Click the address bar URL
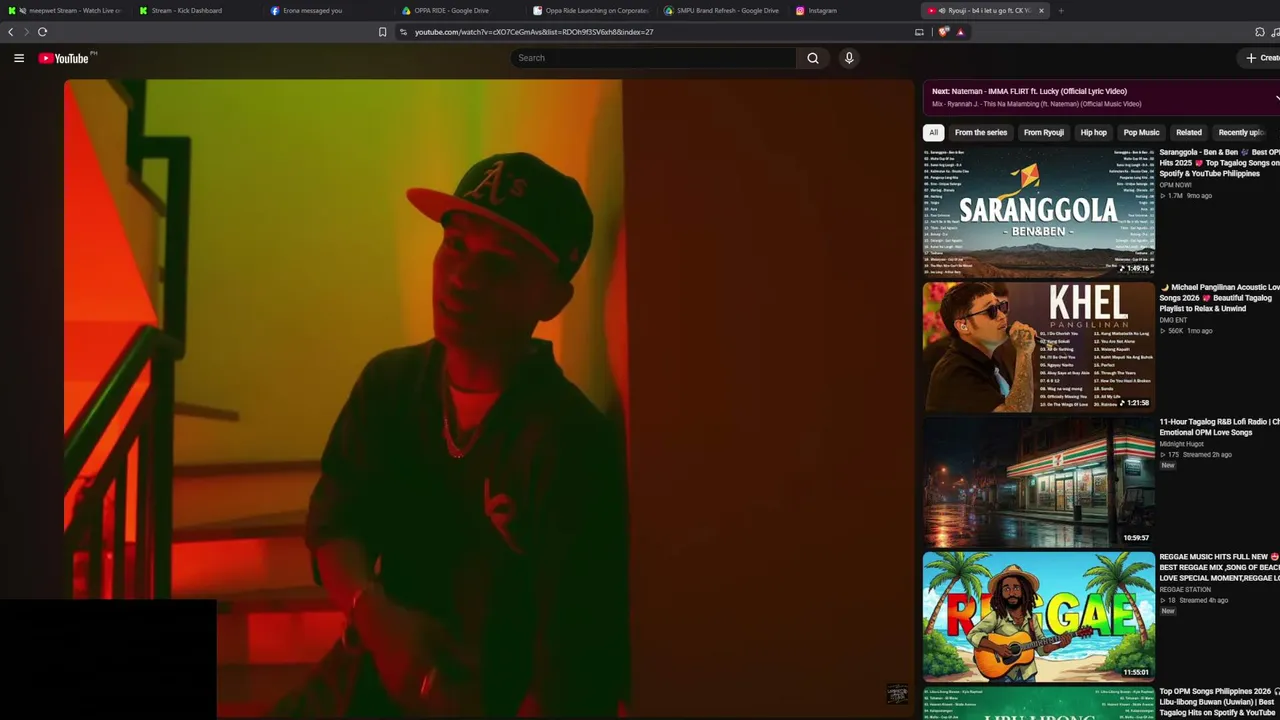The height and width of the screenshot is (720, 1280). click(534, 32)
